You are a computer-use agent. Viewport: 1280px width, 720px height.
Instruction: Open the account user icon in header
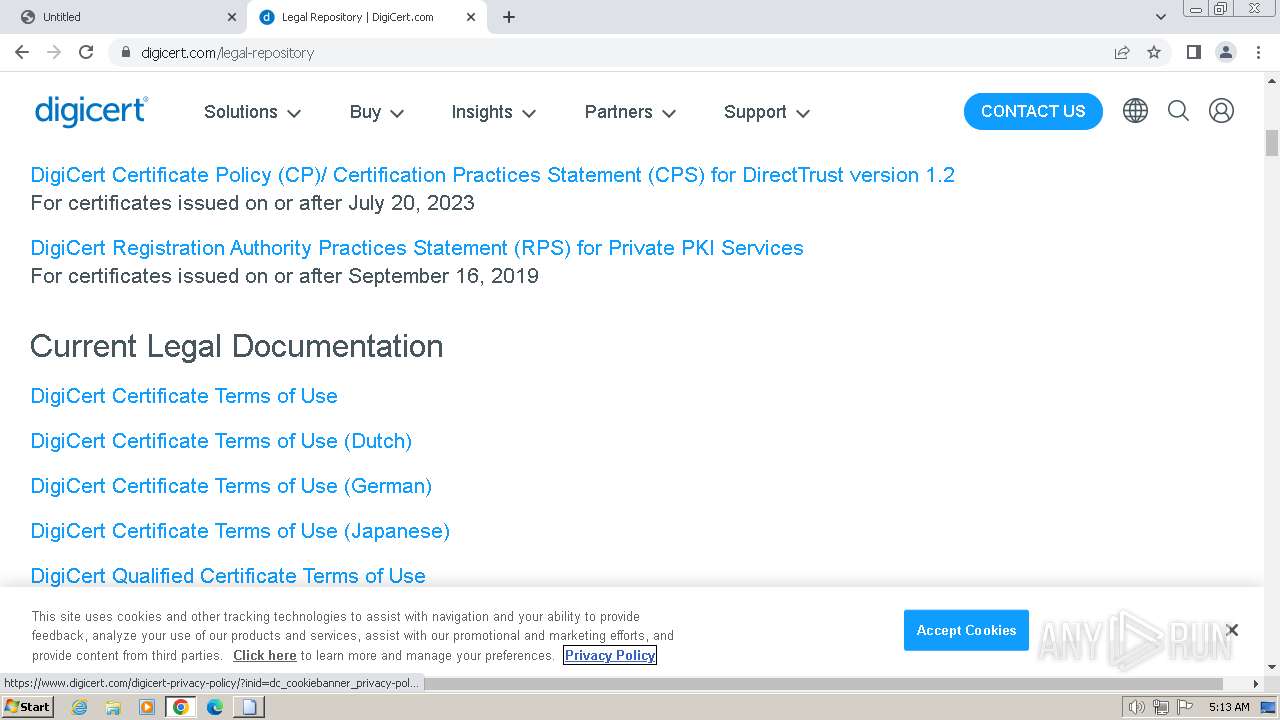pos(1221,111)
